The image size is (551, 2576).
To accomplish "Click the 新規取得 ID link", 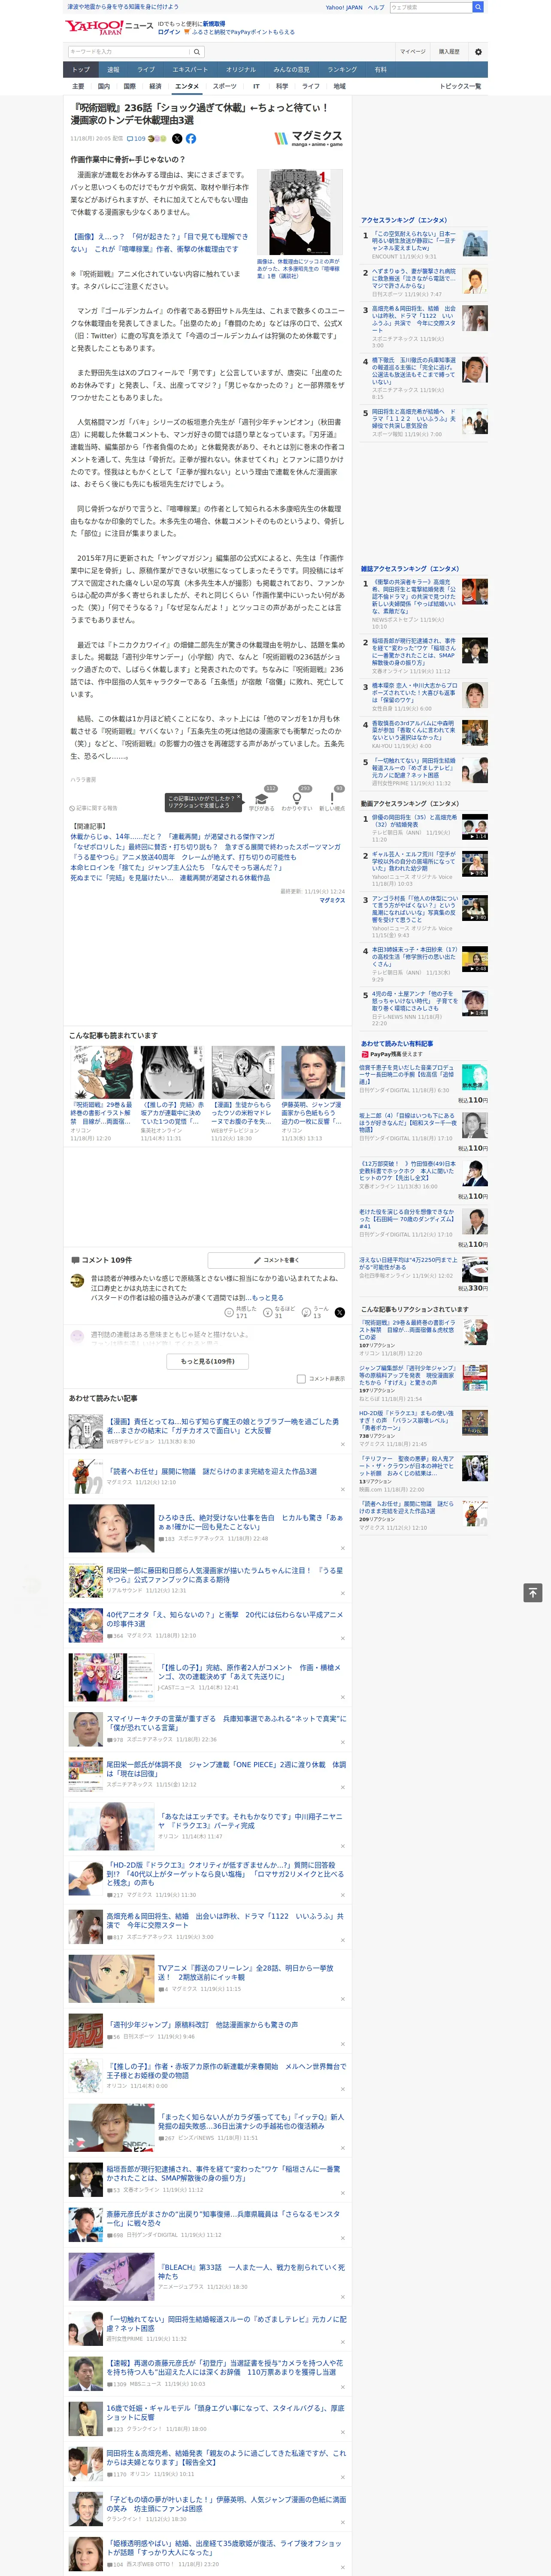I will click(214, 23).
